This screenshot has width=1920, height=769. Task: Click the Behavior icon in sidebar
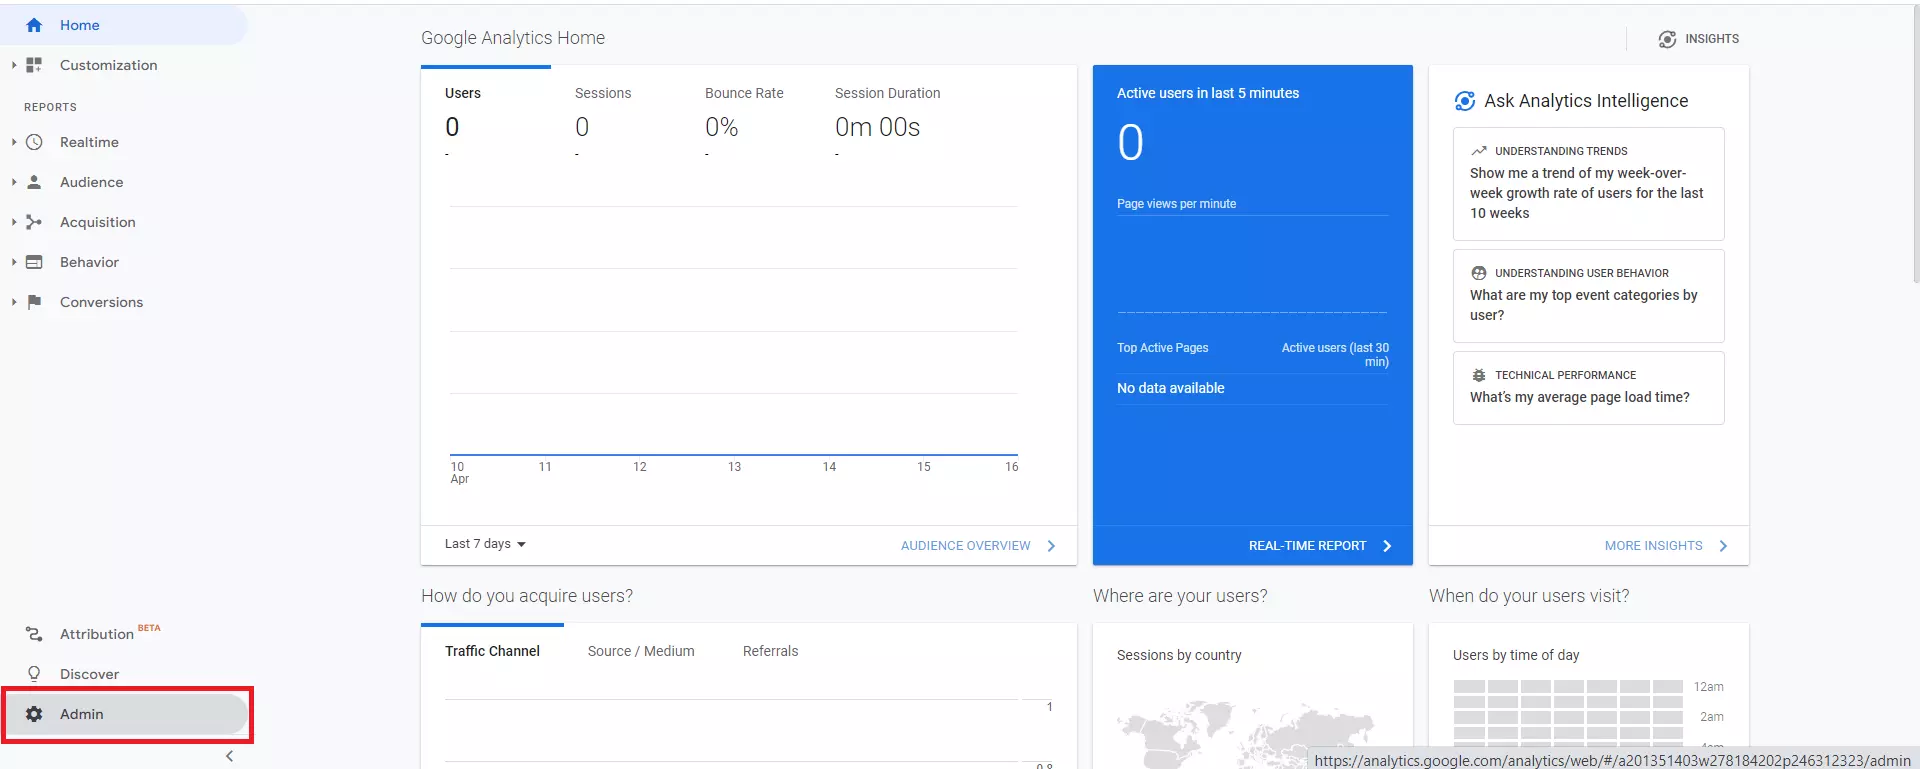click(34, 262)
